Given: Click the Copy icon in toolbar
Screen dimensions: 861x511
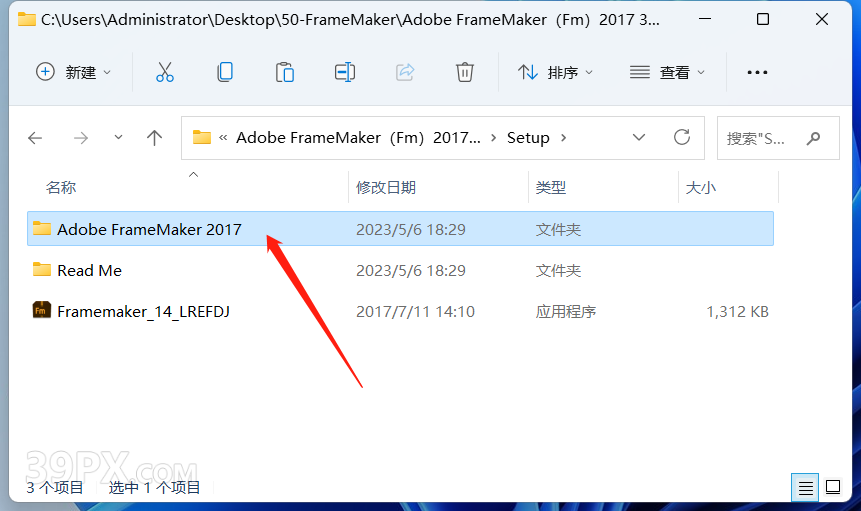Looking at the screenshot, I should 225,72.
